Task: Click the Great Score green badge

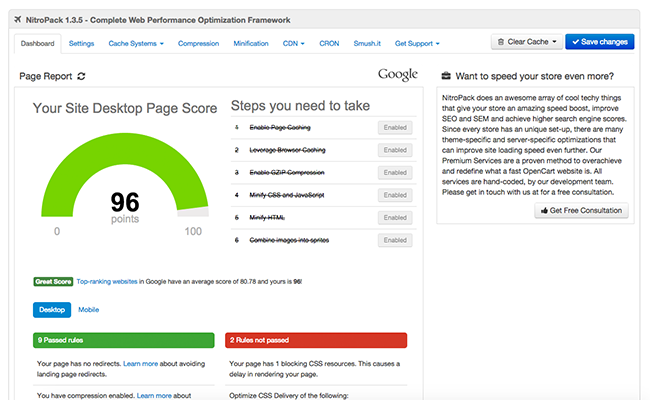Action: (x=53, y=281)
